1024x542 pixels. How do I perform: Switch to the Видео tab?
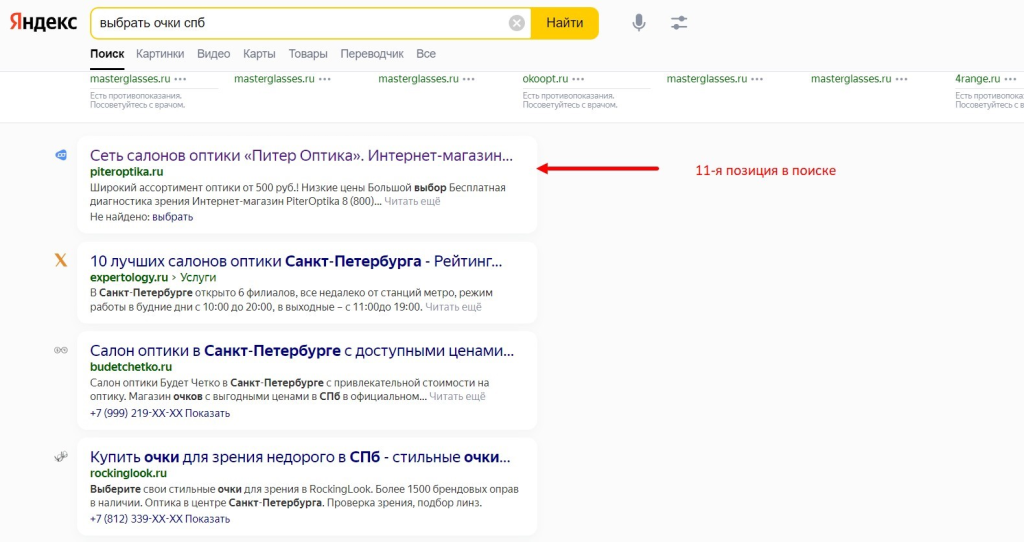click(x=214, y=54)
